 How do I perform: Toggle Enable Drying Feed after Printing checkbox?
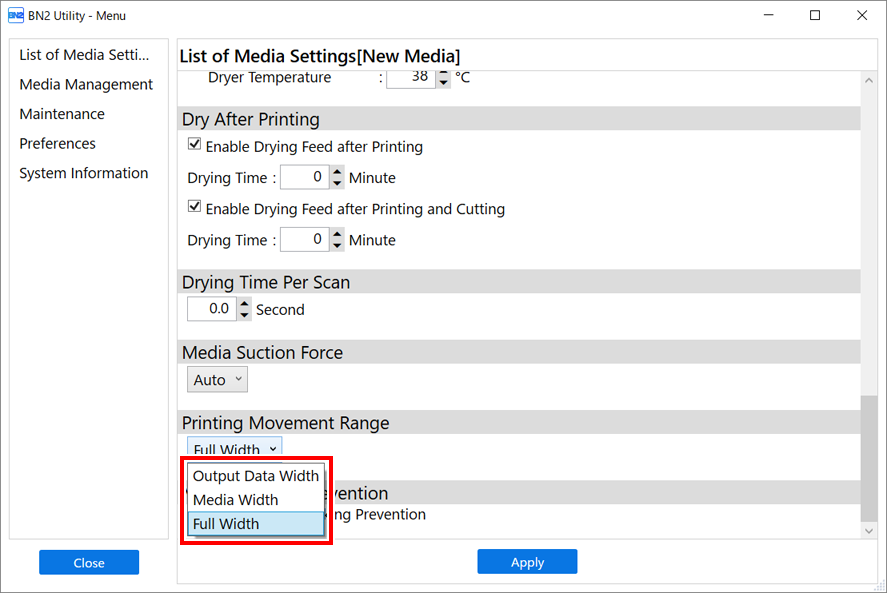coord(195,144)
